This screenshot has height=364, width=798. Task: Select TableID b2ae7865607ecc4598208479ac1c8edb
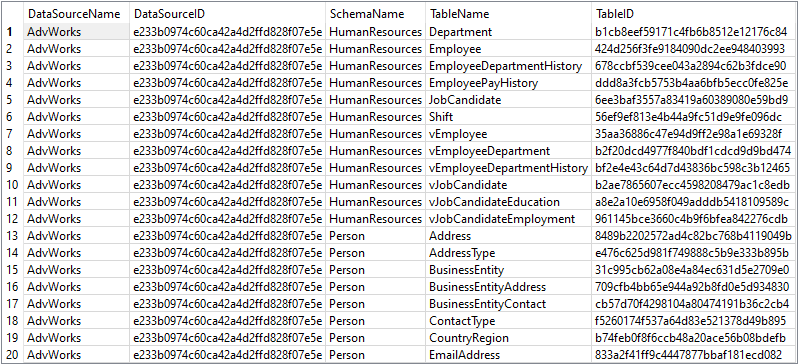(693, 185)
